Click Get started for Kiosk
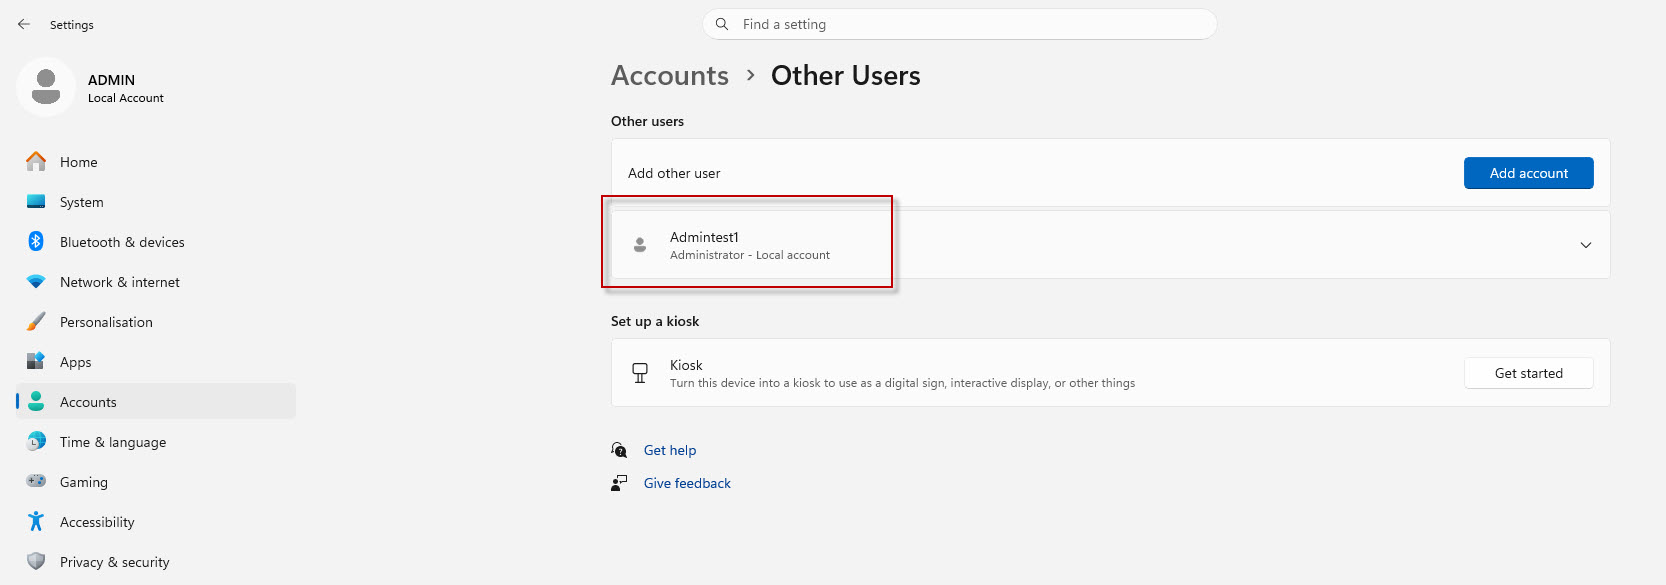 [1528, 373]
